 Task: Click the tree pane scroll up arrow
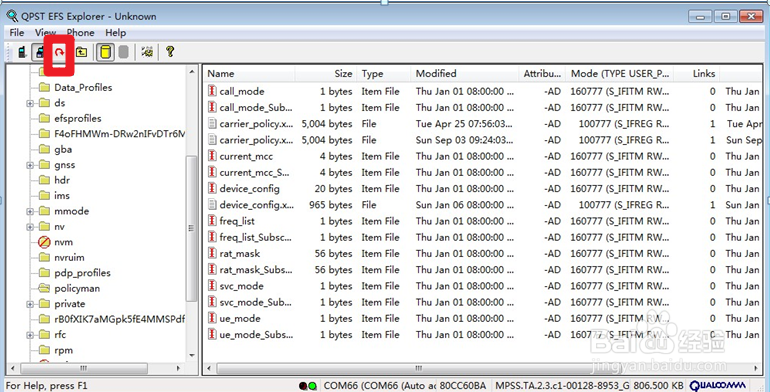click(x=192, y=72)
